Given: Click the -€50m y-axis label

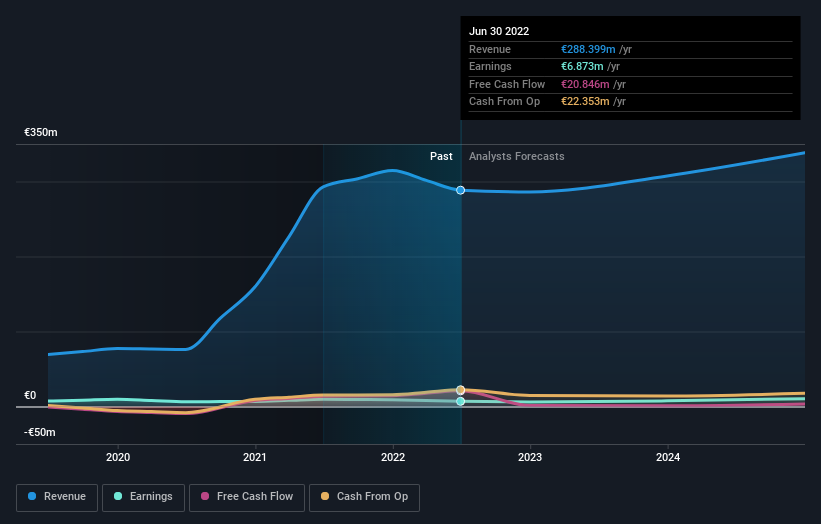Looking at the screenshot, I should [x=40, y=432].
